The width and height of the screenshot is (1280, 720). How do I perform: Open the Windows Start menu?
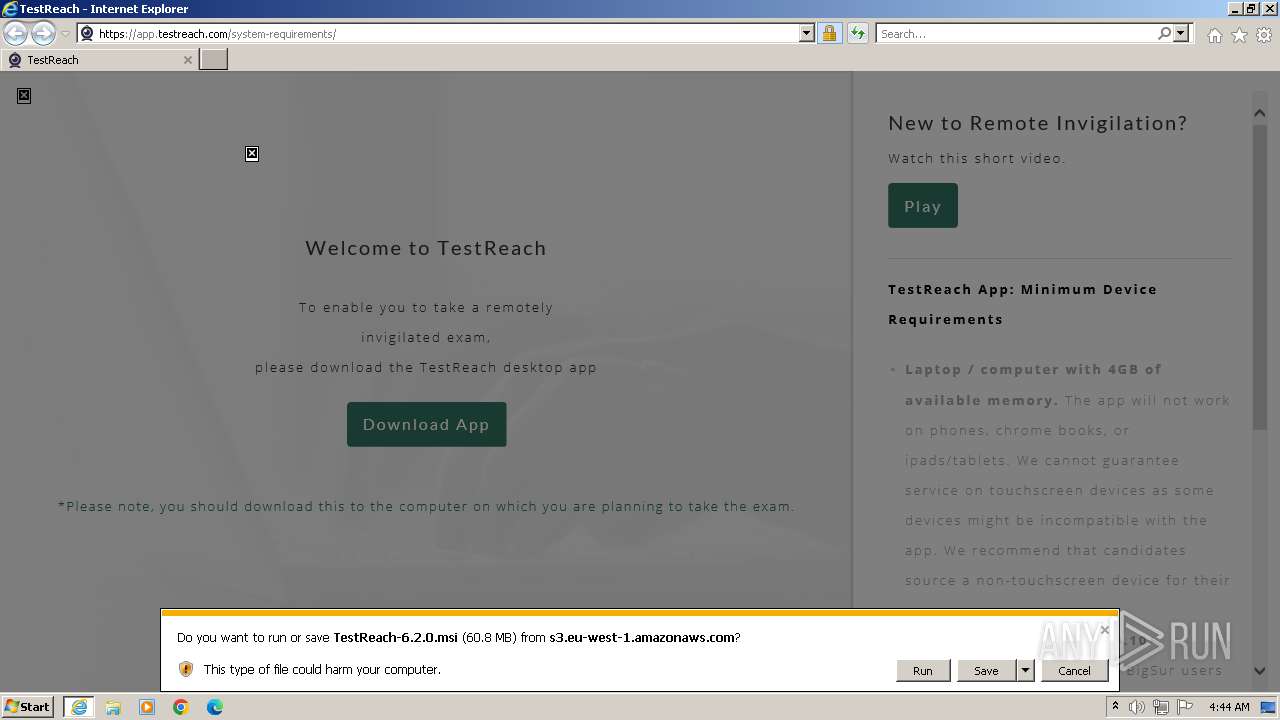[x=28, y=706]
